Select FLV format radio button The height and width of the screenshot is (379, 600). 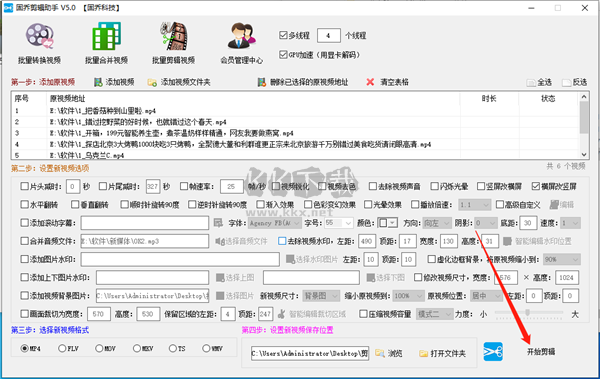point(62,348)
